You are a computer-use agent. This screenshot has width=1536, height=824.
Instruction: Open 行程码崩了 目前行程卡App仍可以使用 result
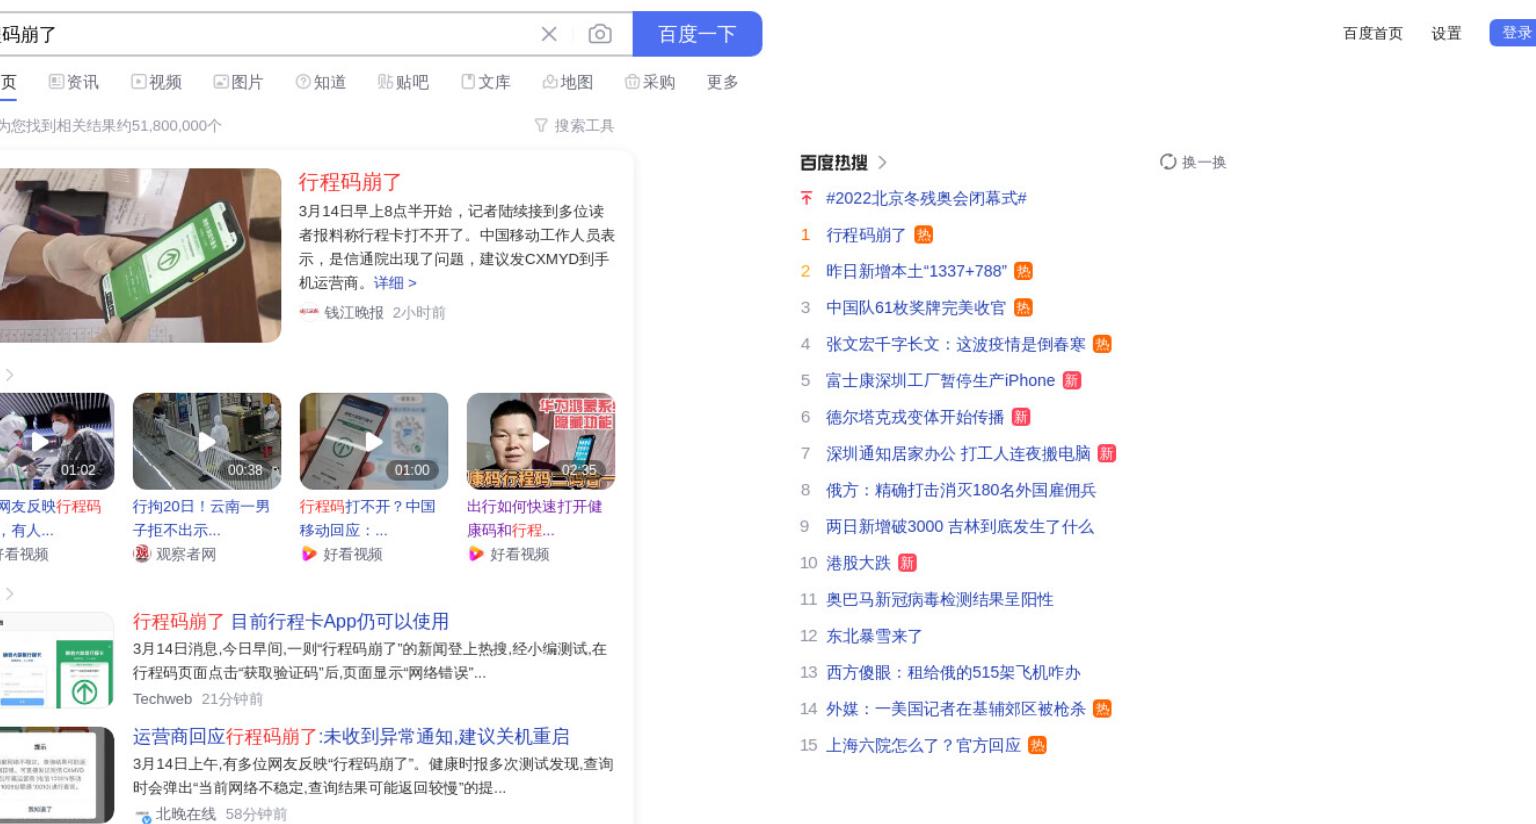click(291, 621)
